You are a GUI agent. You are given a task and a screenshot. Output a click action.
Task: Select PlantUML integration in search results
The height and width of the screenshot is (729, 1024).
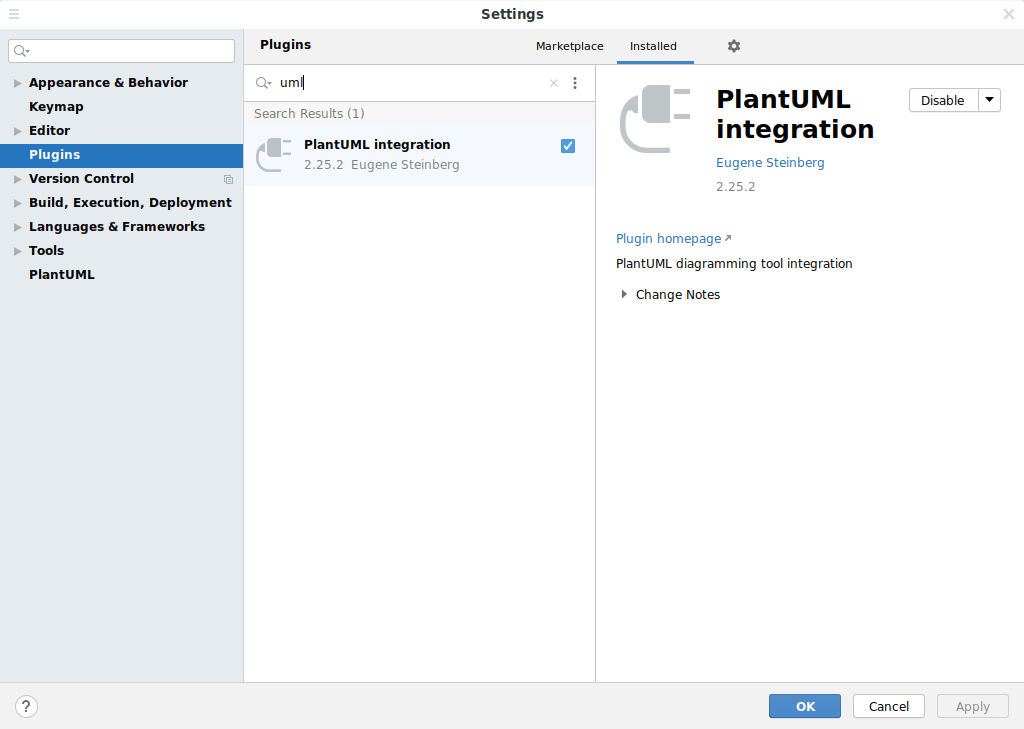pos(419,155)
